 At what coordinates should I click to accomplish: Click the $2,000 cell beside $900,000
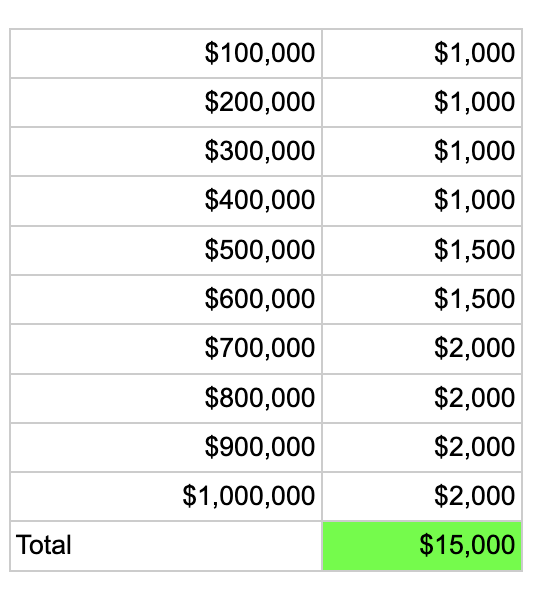click(422, 447)
